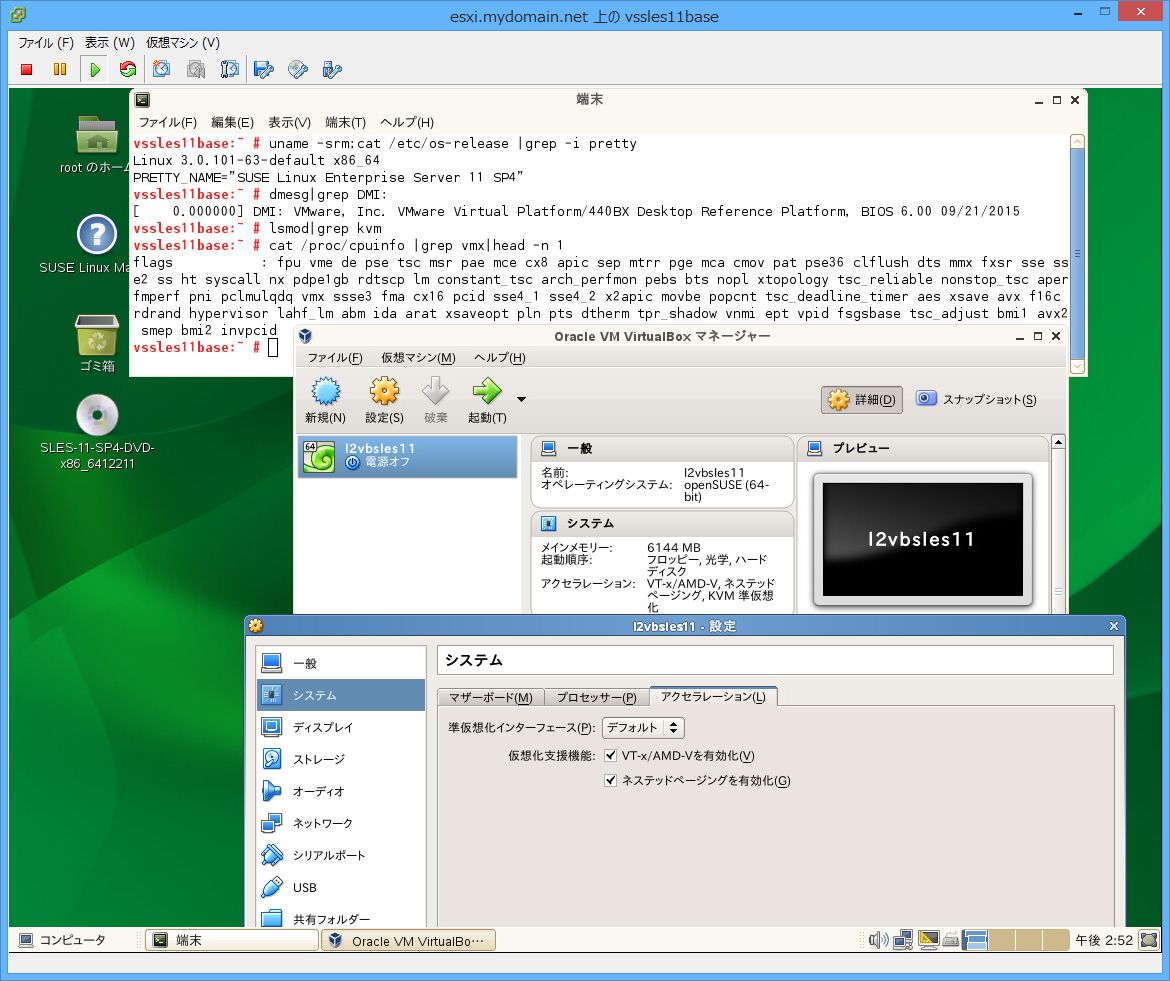Open the vSphere Virtual Machine (仮想マシン V) menu
Screen dimensions: 1170x981
[x=183, y=43]
